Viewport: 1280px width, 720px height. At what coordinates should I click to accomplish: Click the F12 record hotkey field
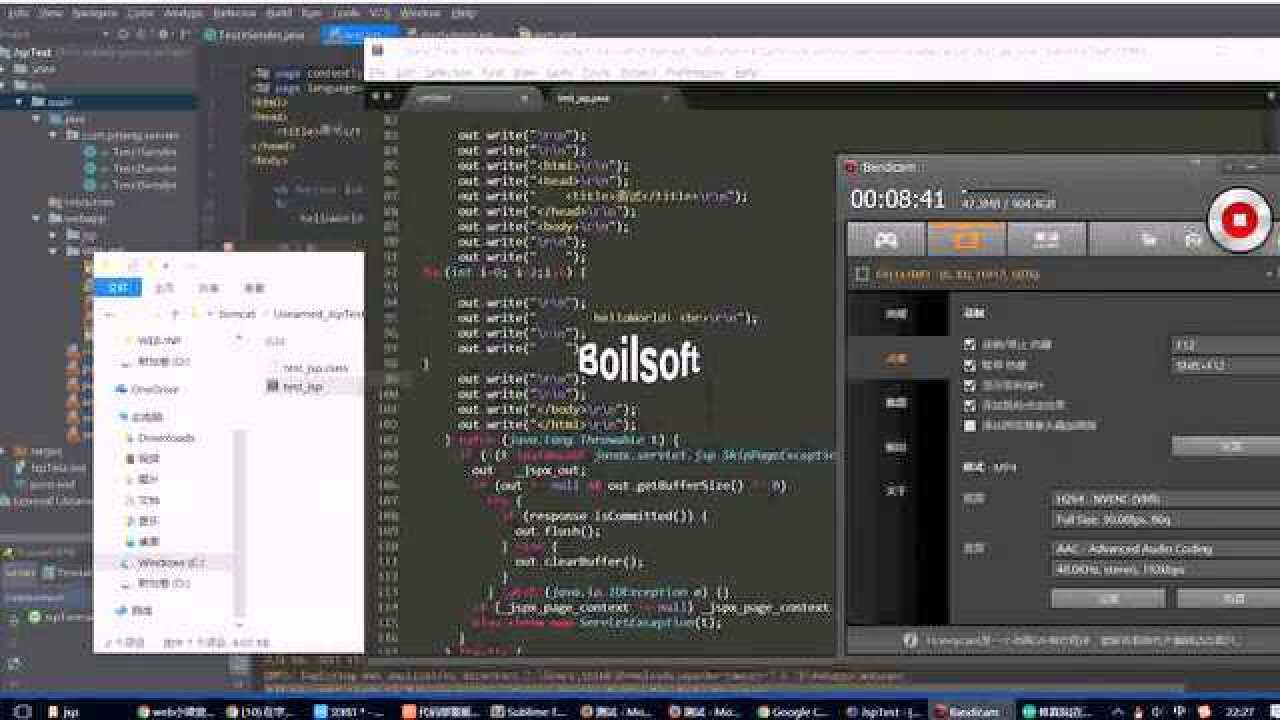pyautogui.click(x=1226, y=344)
